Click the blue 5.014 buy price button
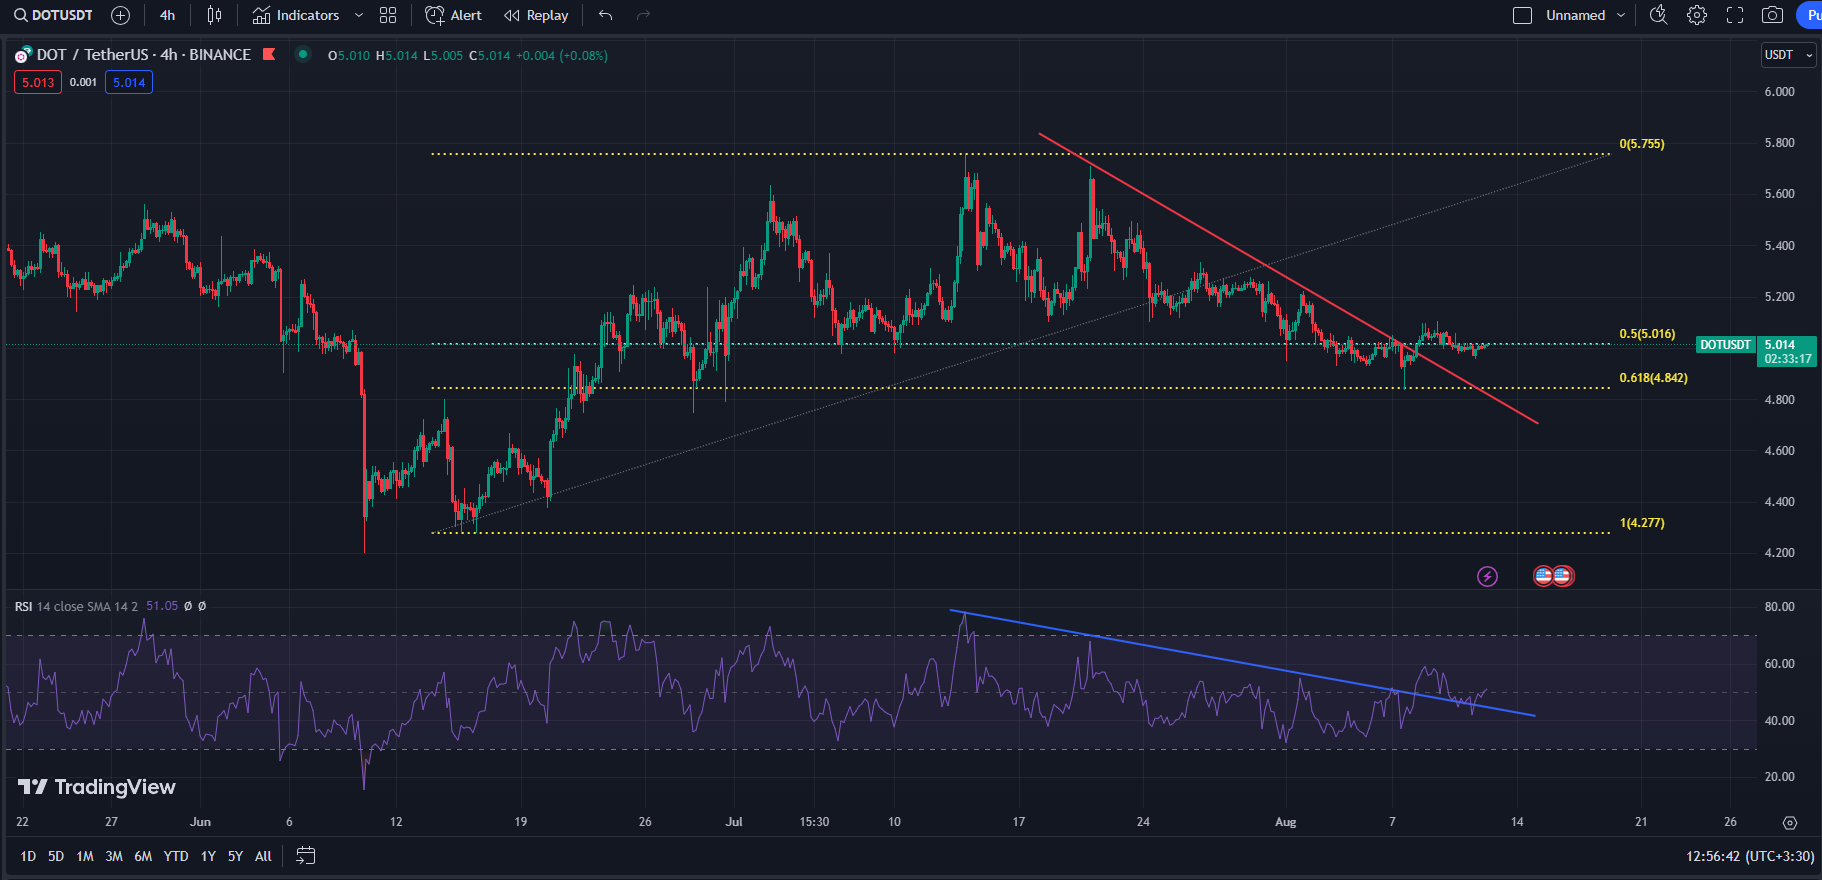This screenshot has width=1822, height=880. coord(129,82)
